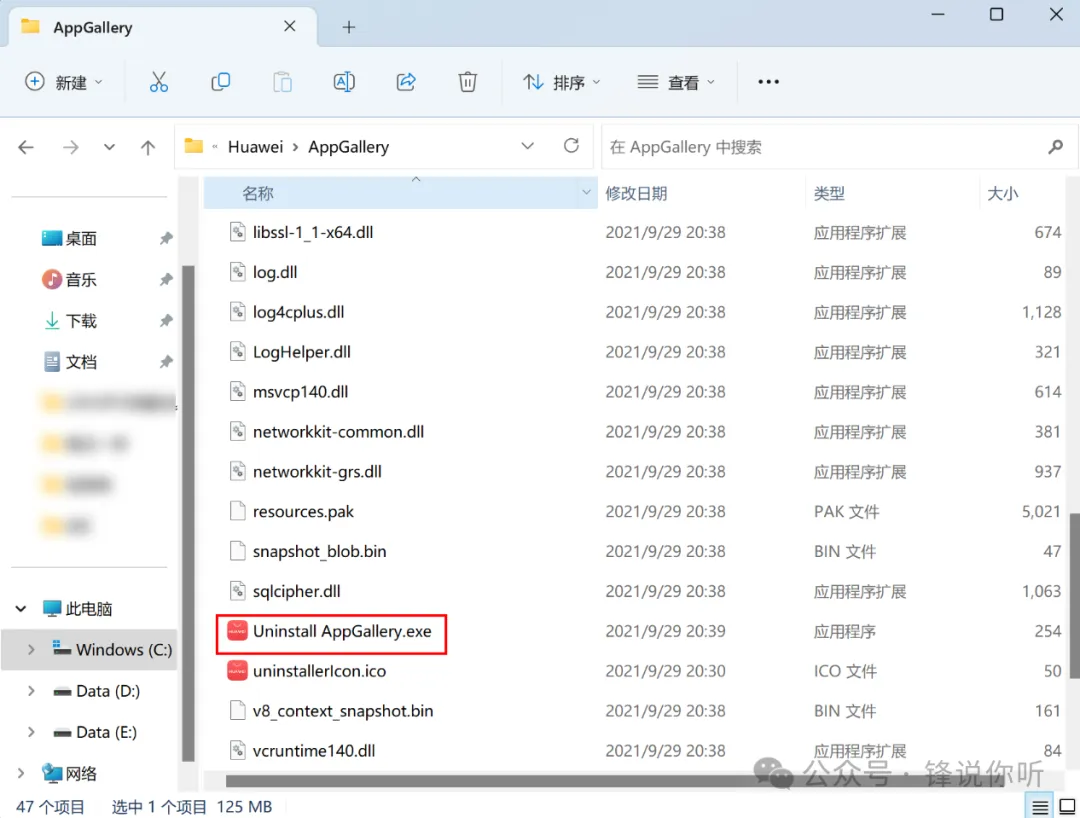Select the LogHelper.dll file name

click(302, 352)
